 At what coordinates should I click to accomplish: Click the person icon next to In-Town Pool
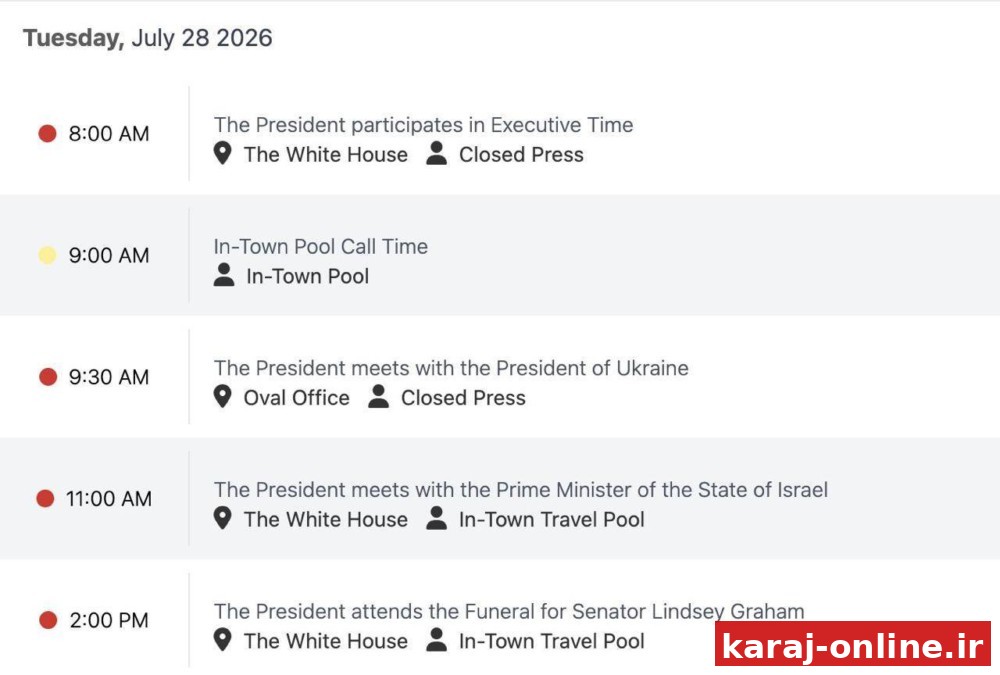(x=224, y=275)
